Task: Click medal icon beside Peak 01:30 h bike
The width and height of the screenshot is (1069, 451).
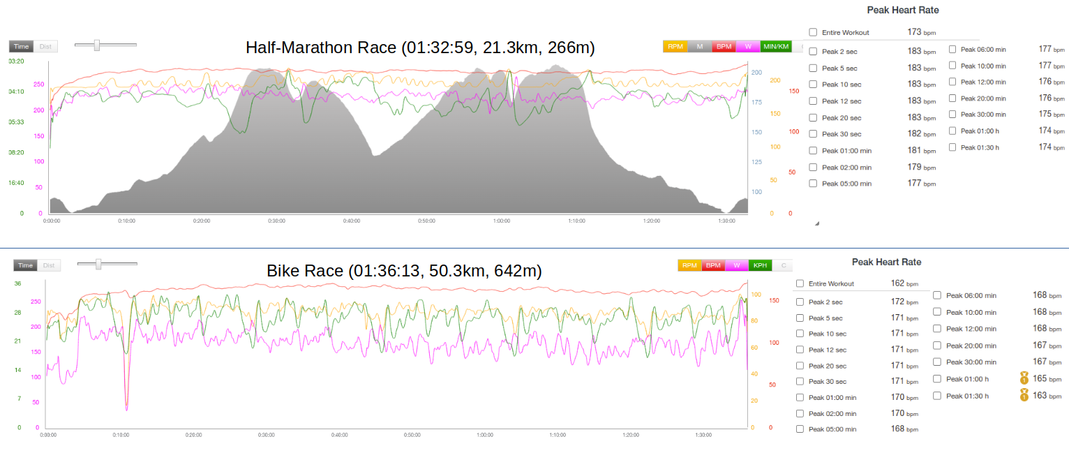Action: tap(1024, 395)
